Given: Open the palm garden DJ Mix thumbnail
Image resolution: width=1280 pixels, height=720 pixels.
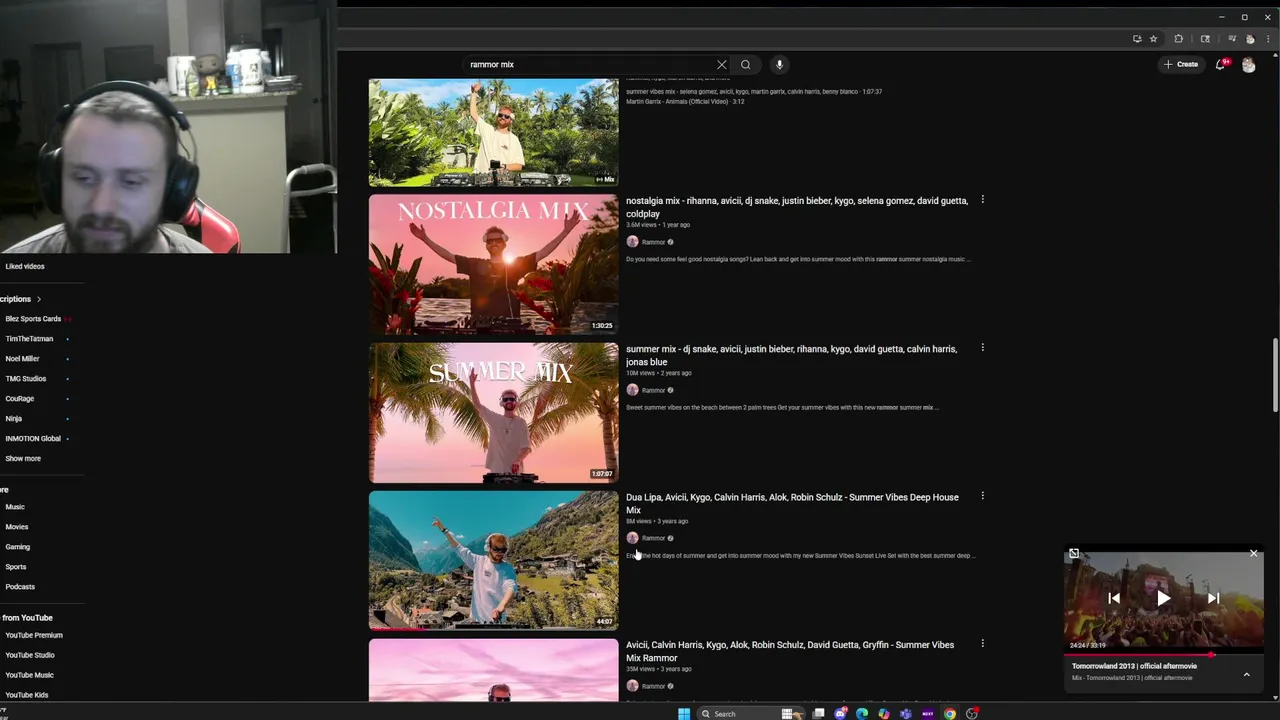Looking at the screenshot, I should click(x=493, y=133).
